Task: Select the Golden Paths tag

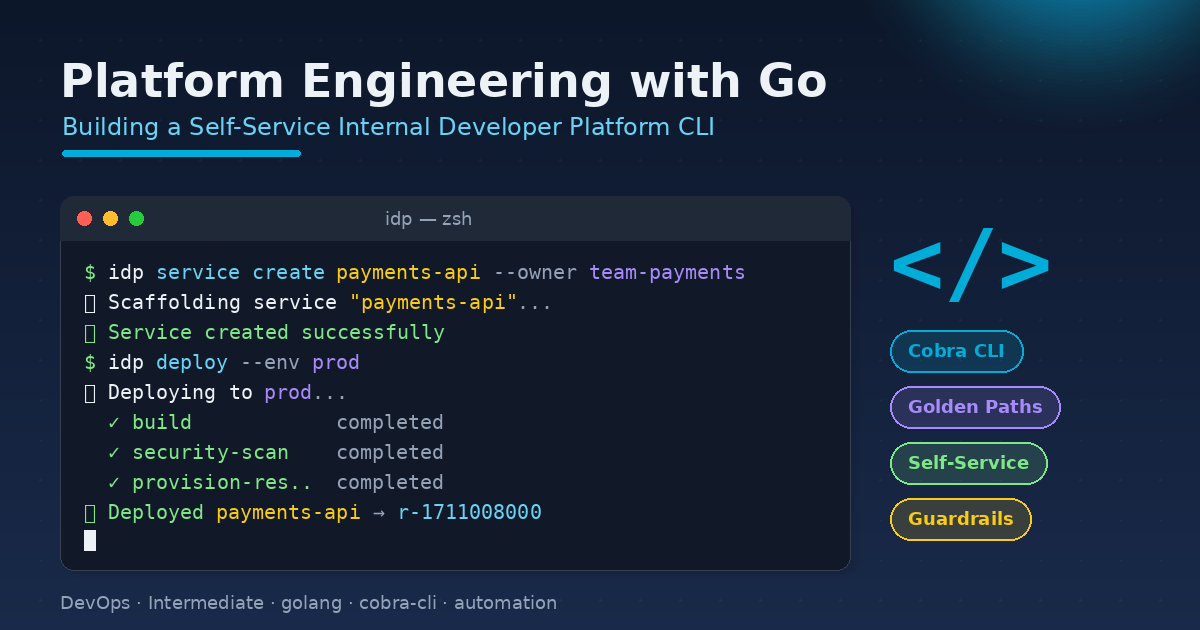Action: (975, 407)
